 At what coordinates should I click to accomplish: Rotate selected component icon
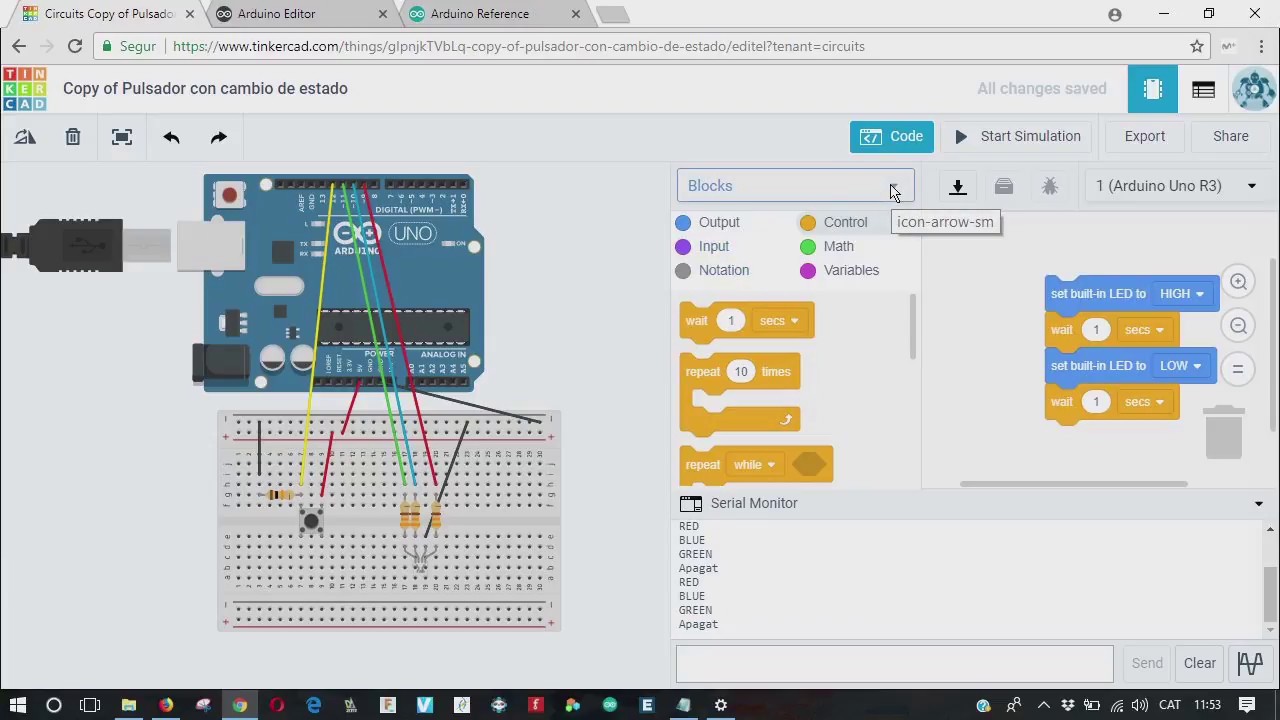(25, 137)
